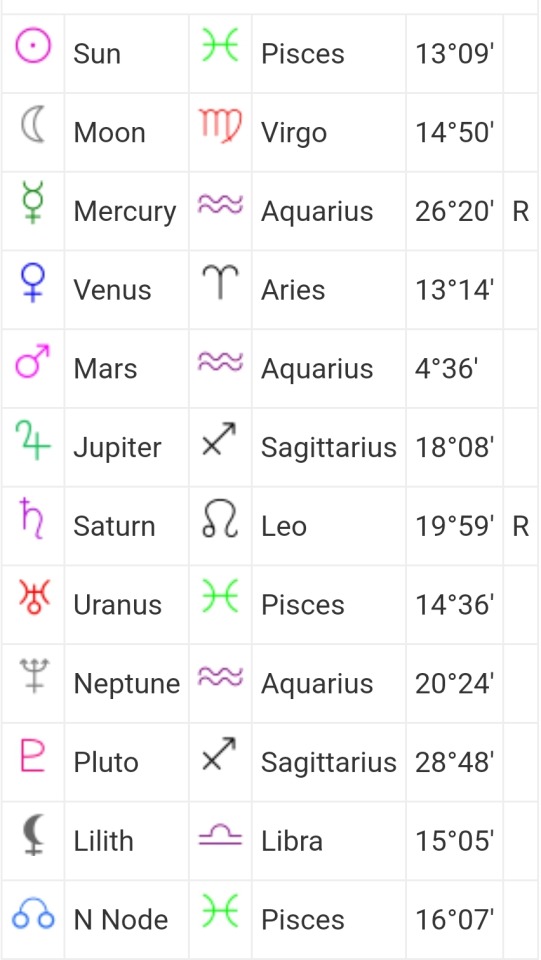Click the magenta Mars symbol

[x=33, y=361]
